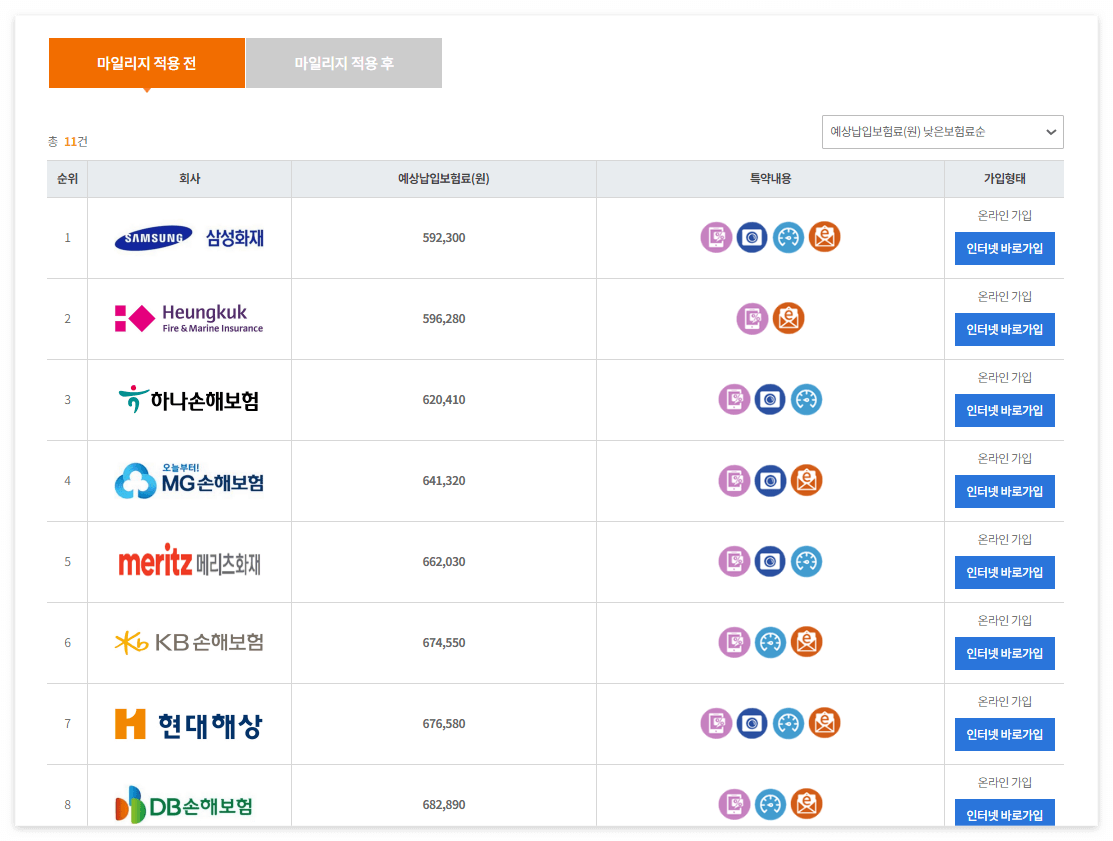Click MG손해보험 row navy camera icon
The width and height of the screenshot is (1113, 841).
(x=770, y=480)
